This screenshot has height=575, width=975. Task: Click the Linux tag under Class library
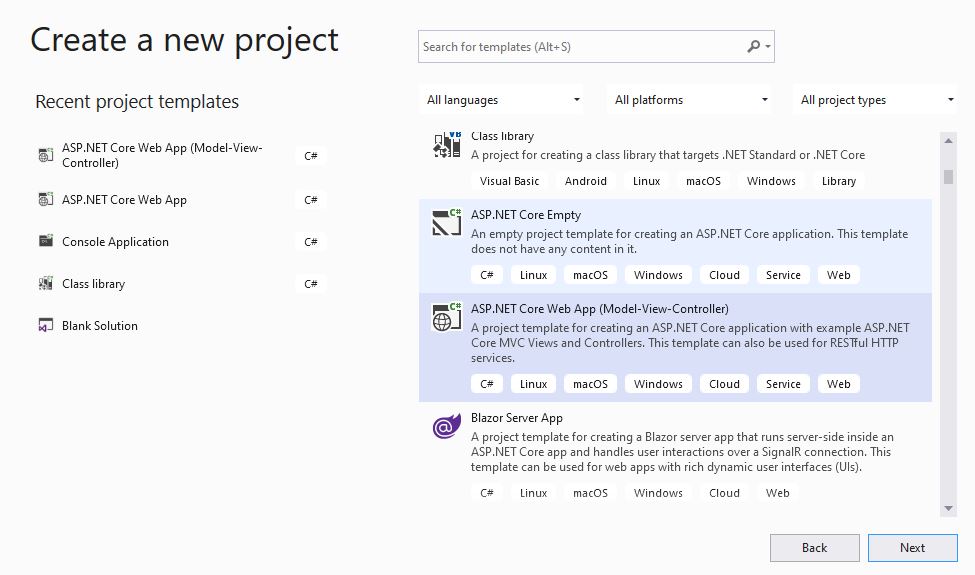[x=647, y=181]
